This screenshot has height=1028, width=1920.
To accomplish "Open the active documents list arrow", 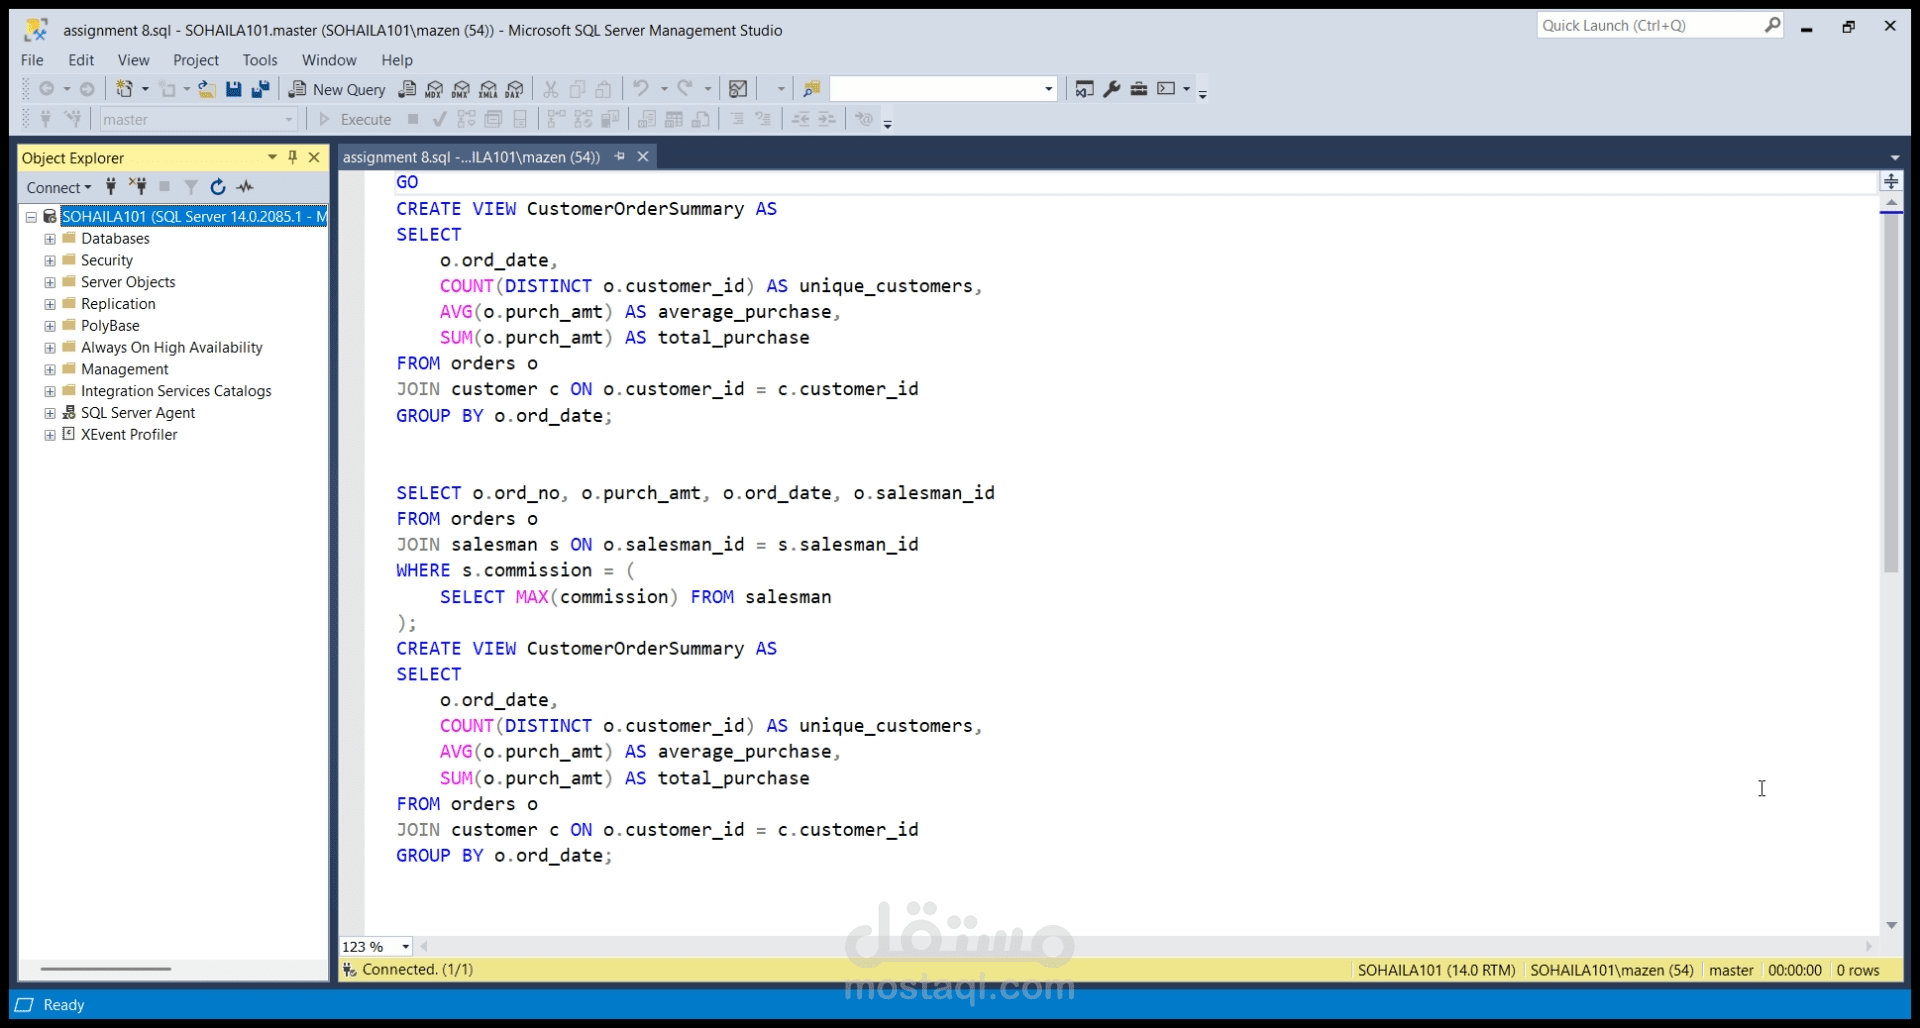I will pos(1894,158).
